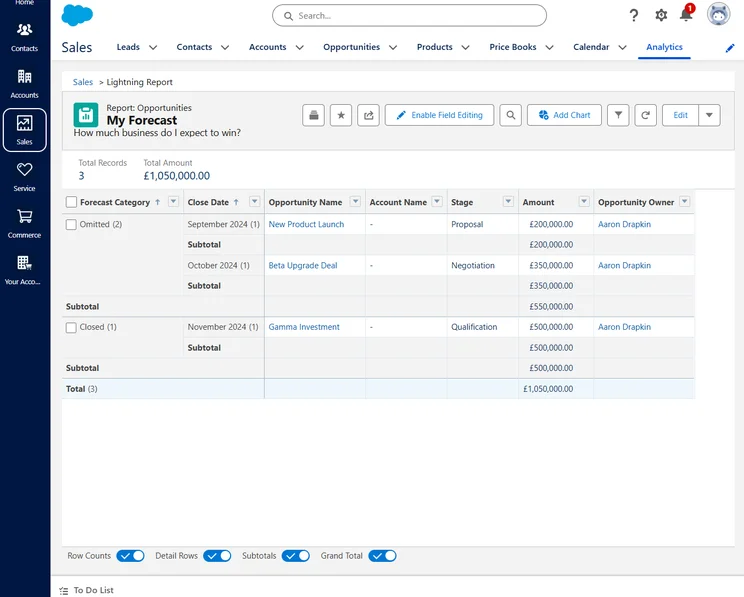Sort by Close Date arrow
The width and height of the screenshot is (744, 597).
[x=236, y=202]
